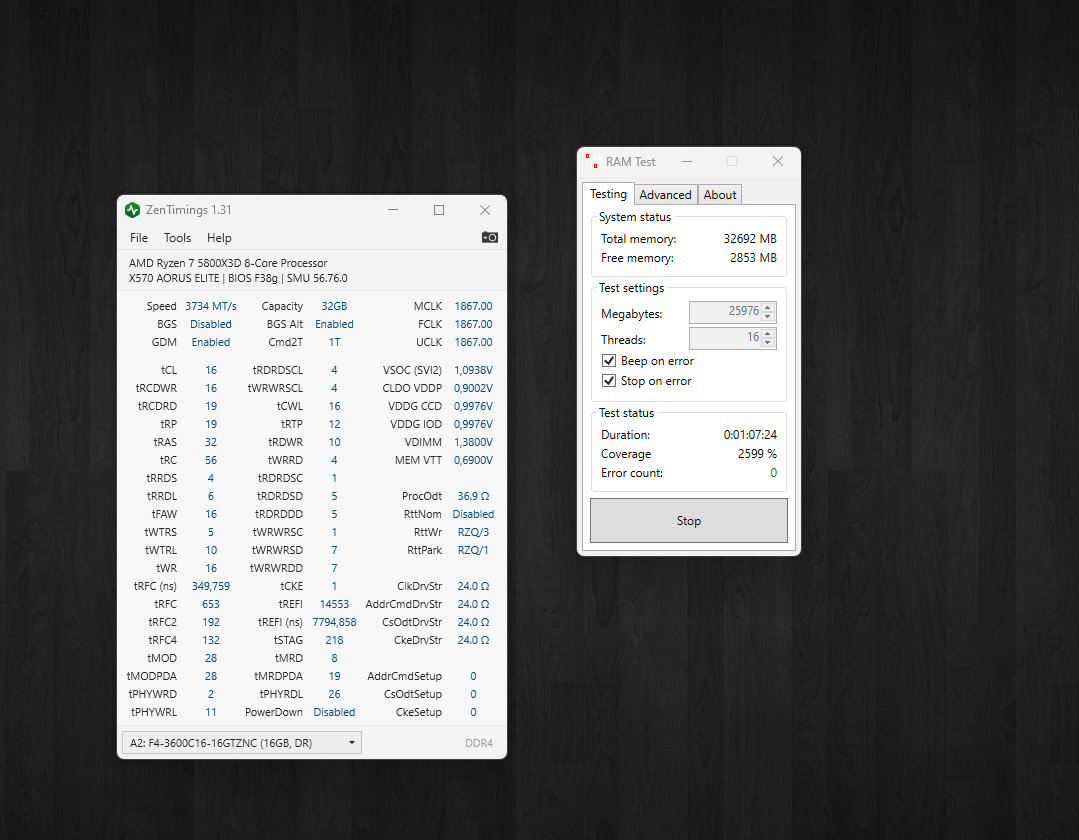Click the GDM value Enabled

pos(211,342)
